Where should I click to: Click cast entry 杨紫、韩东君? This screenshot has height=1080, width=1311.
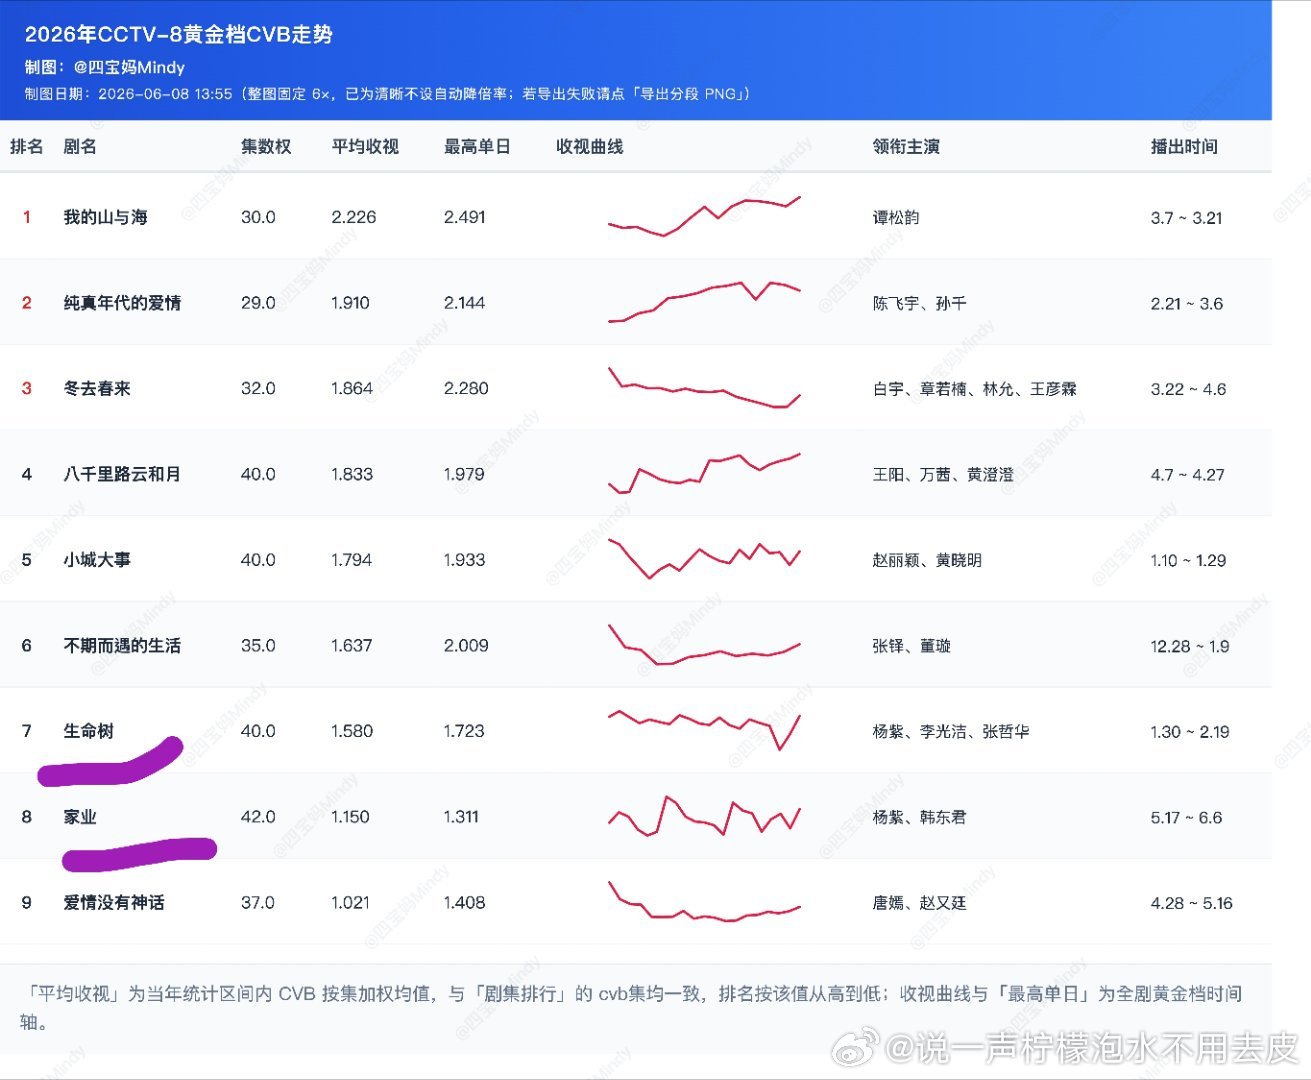(919, 817)
